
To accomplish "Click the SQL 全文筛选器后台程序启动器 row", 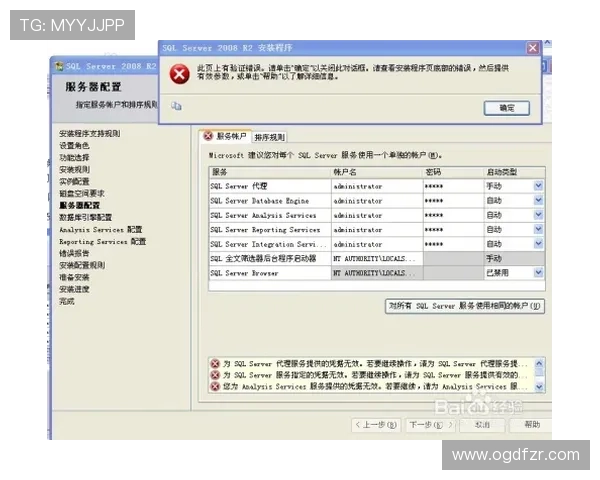I will tap(377, 259).
